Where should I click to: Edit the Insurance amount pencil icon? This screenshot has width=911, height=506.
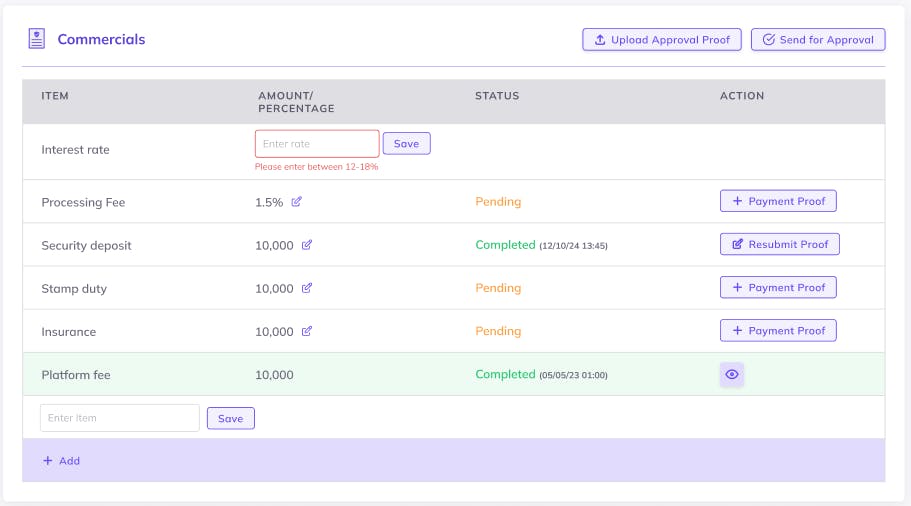click(307, 331)
